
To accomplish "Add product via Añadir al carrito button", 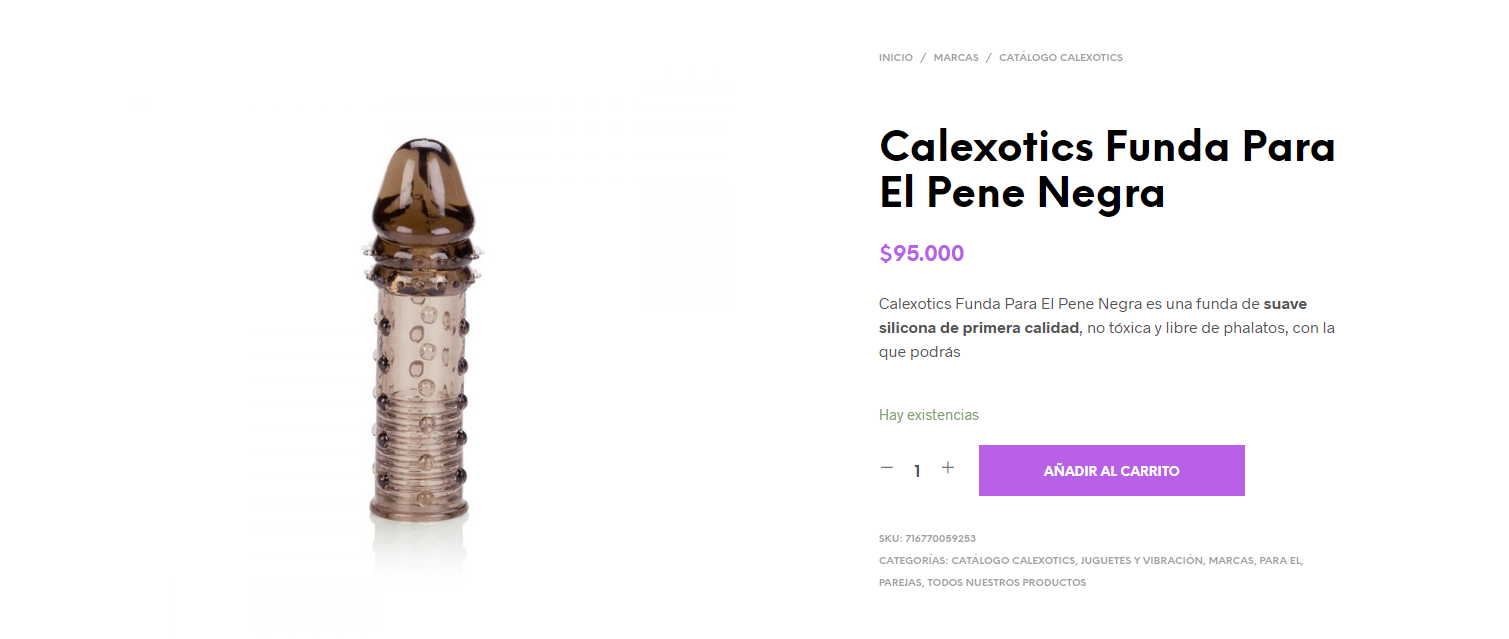I will tap(1111, 470).
